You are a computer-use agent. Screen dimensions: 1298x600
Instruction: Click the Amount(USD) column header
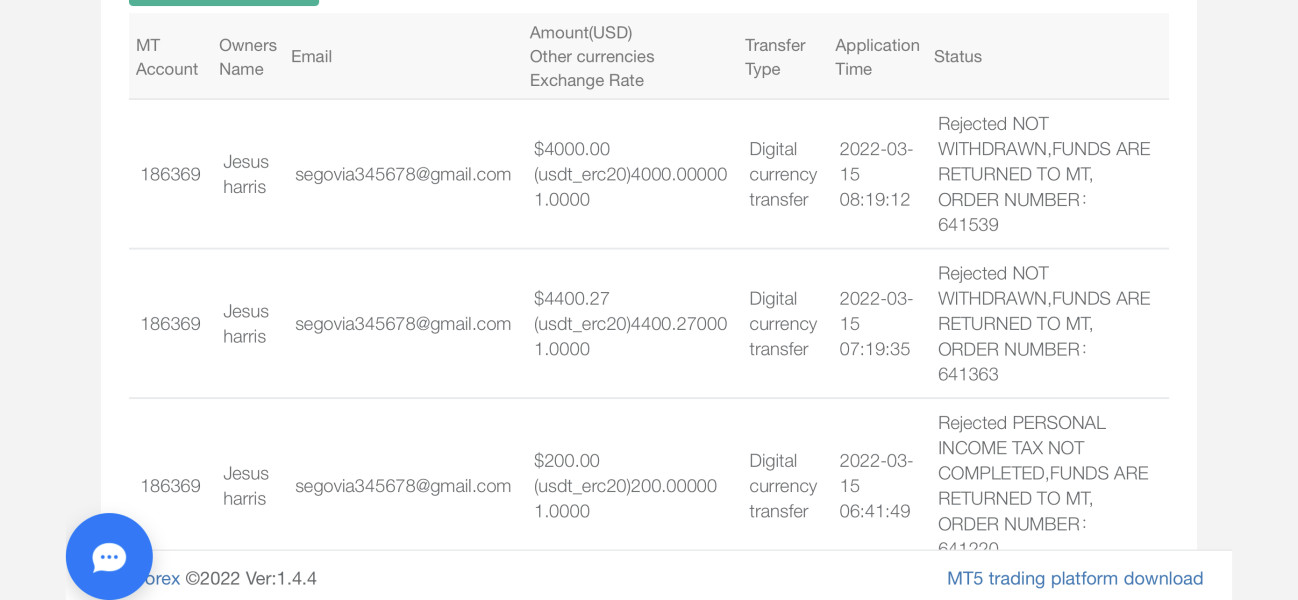pos(581,33)
